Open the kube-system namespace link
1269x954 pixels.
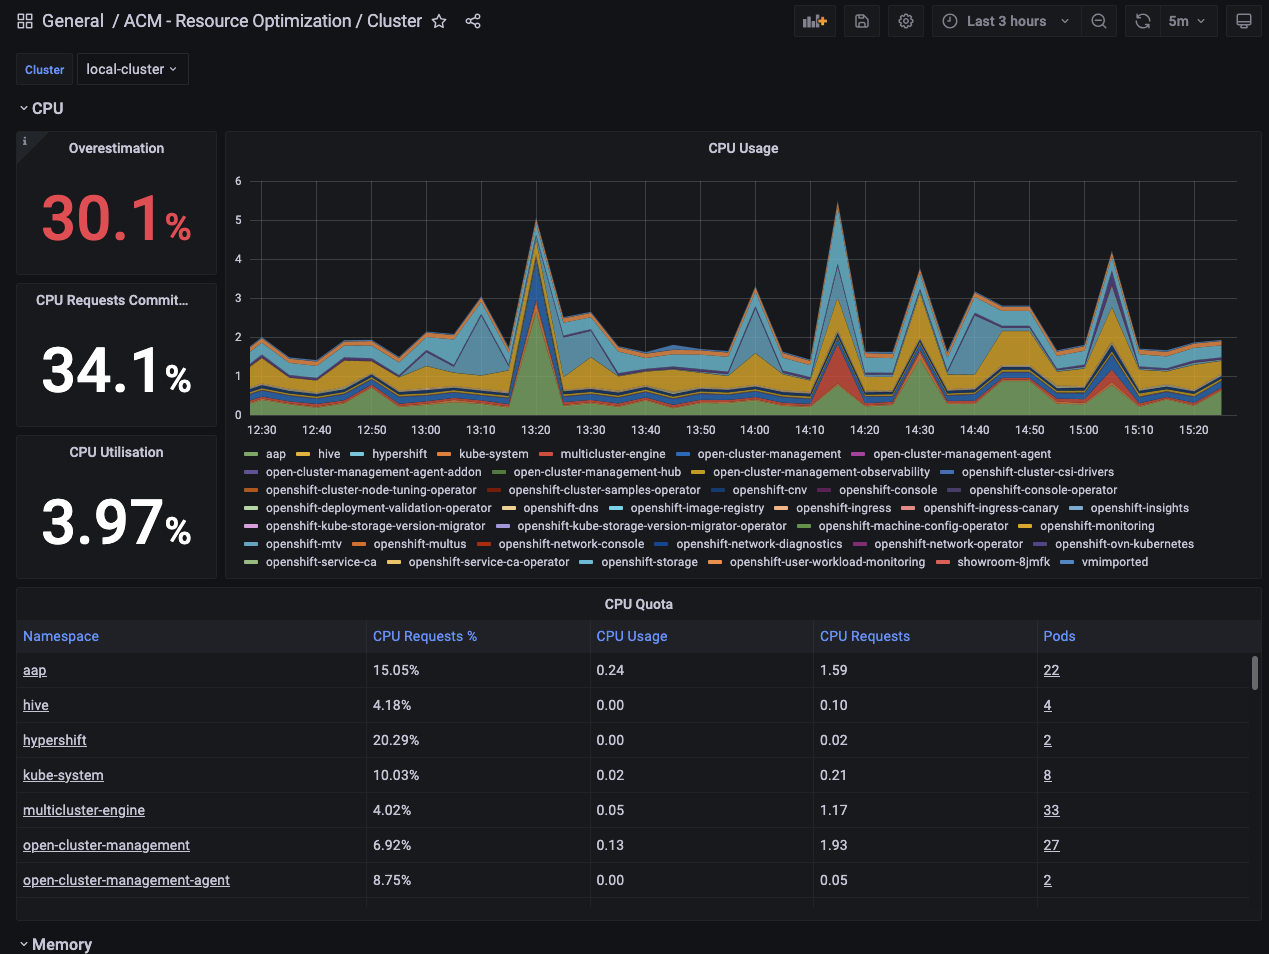(x=63, y=775)
